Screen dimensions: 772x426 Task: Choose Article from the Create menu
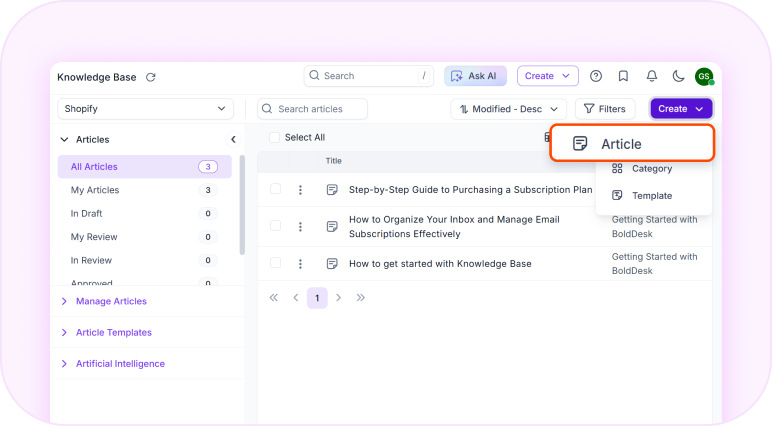632,143
